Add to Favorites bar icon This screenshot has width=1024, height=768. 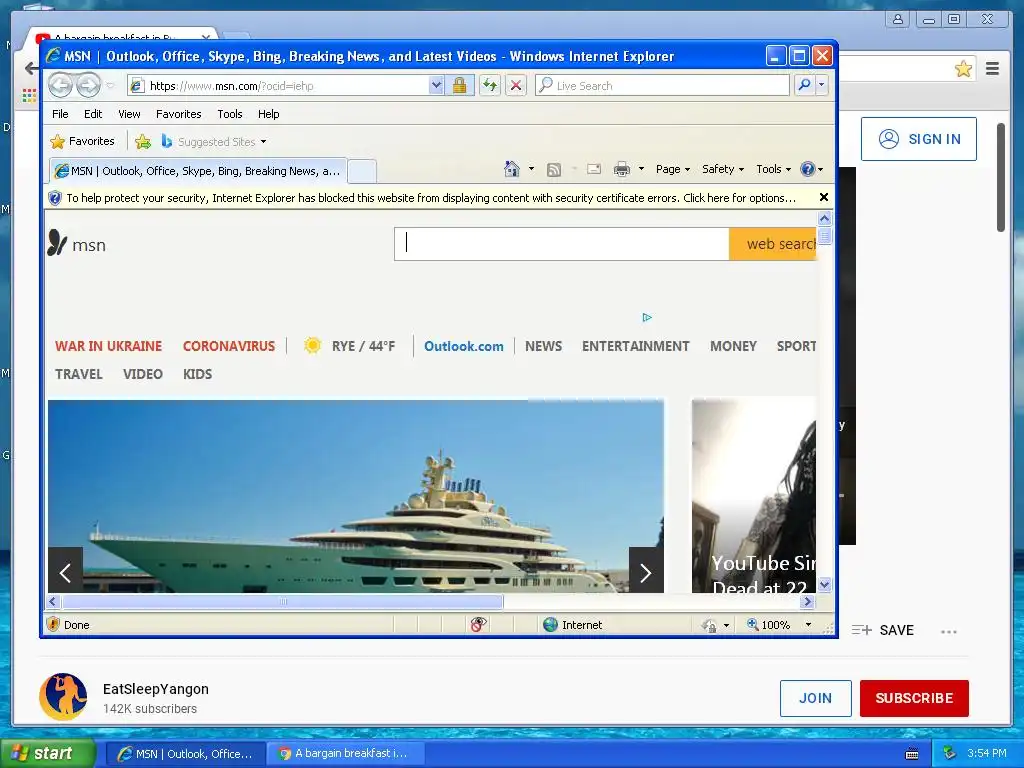coord(143,141)
